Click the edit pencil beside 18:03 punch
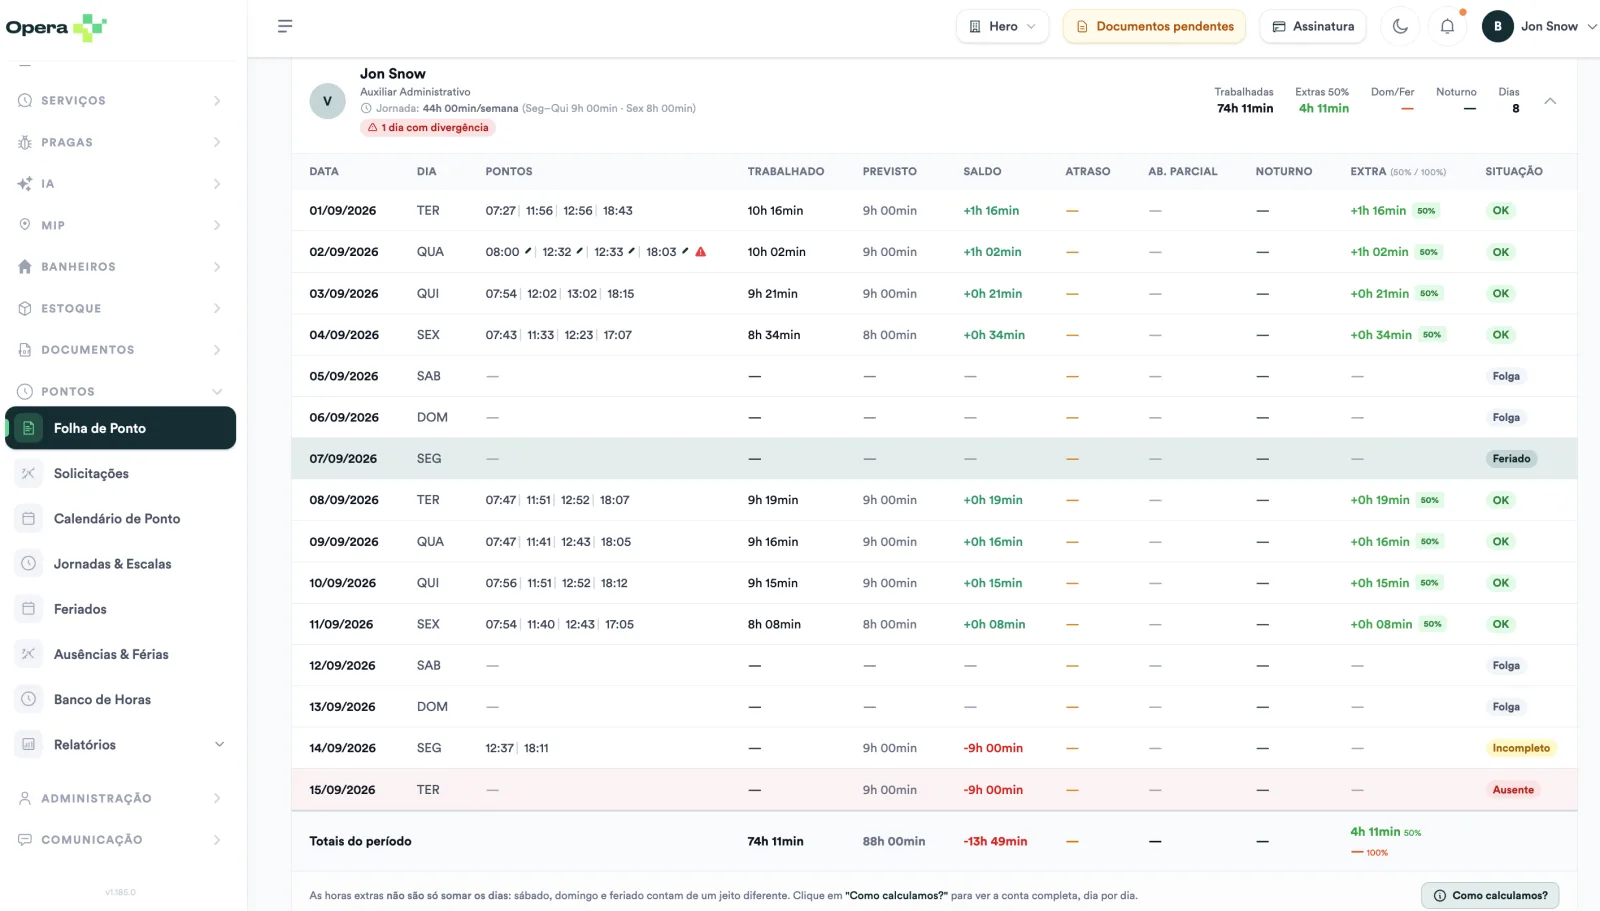Screen dimensions: 1600x911 [685, 251]
